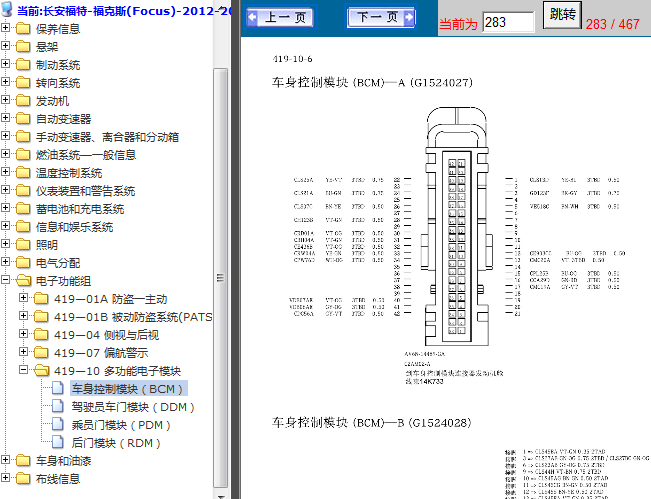Expand the 车身和油漆 tree node

pos(5,460)
